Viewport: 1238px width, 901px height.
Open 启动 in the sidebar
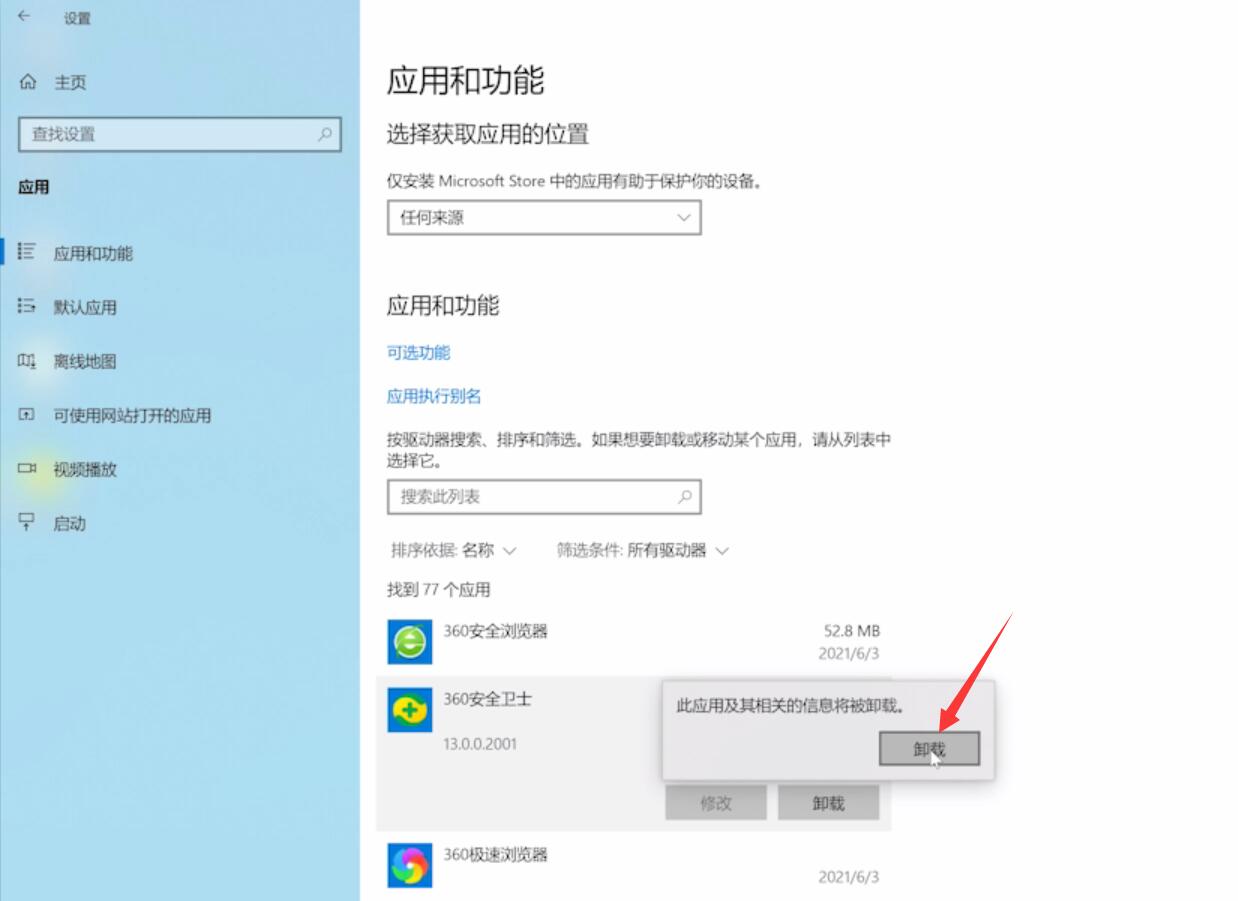pyautogui.click(x=69, y=523)
